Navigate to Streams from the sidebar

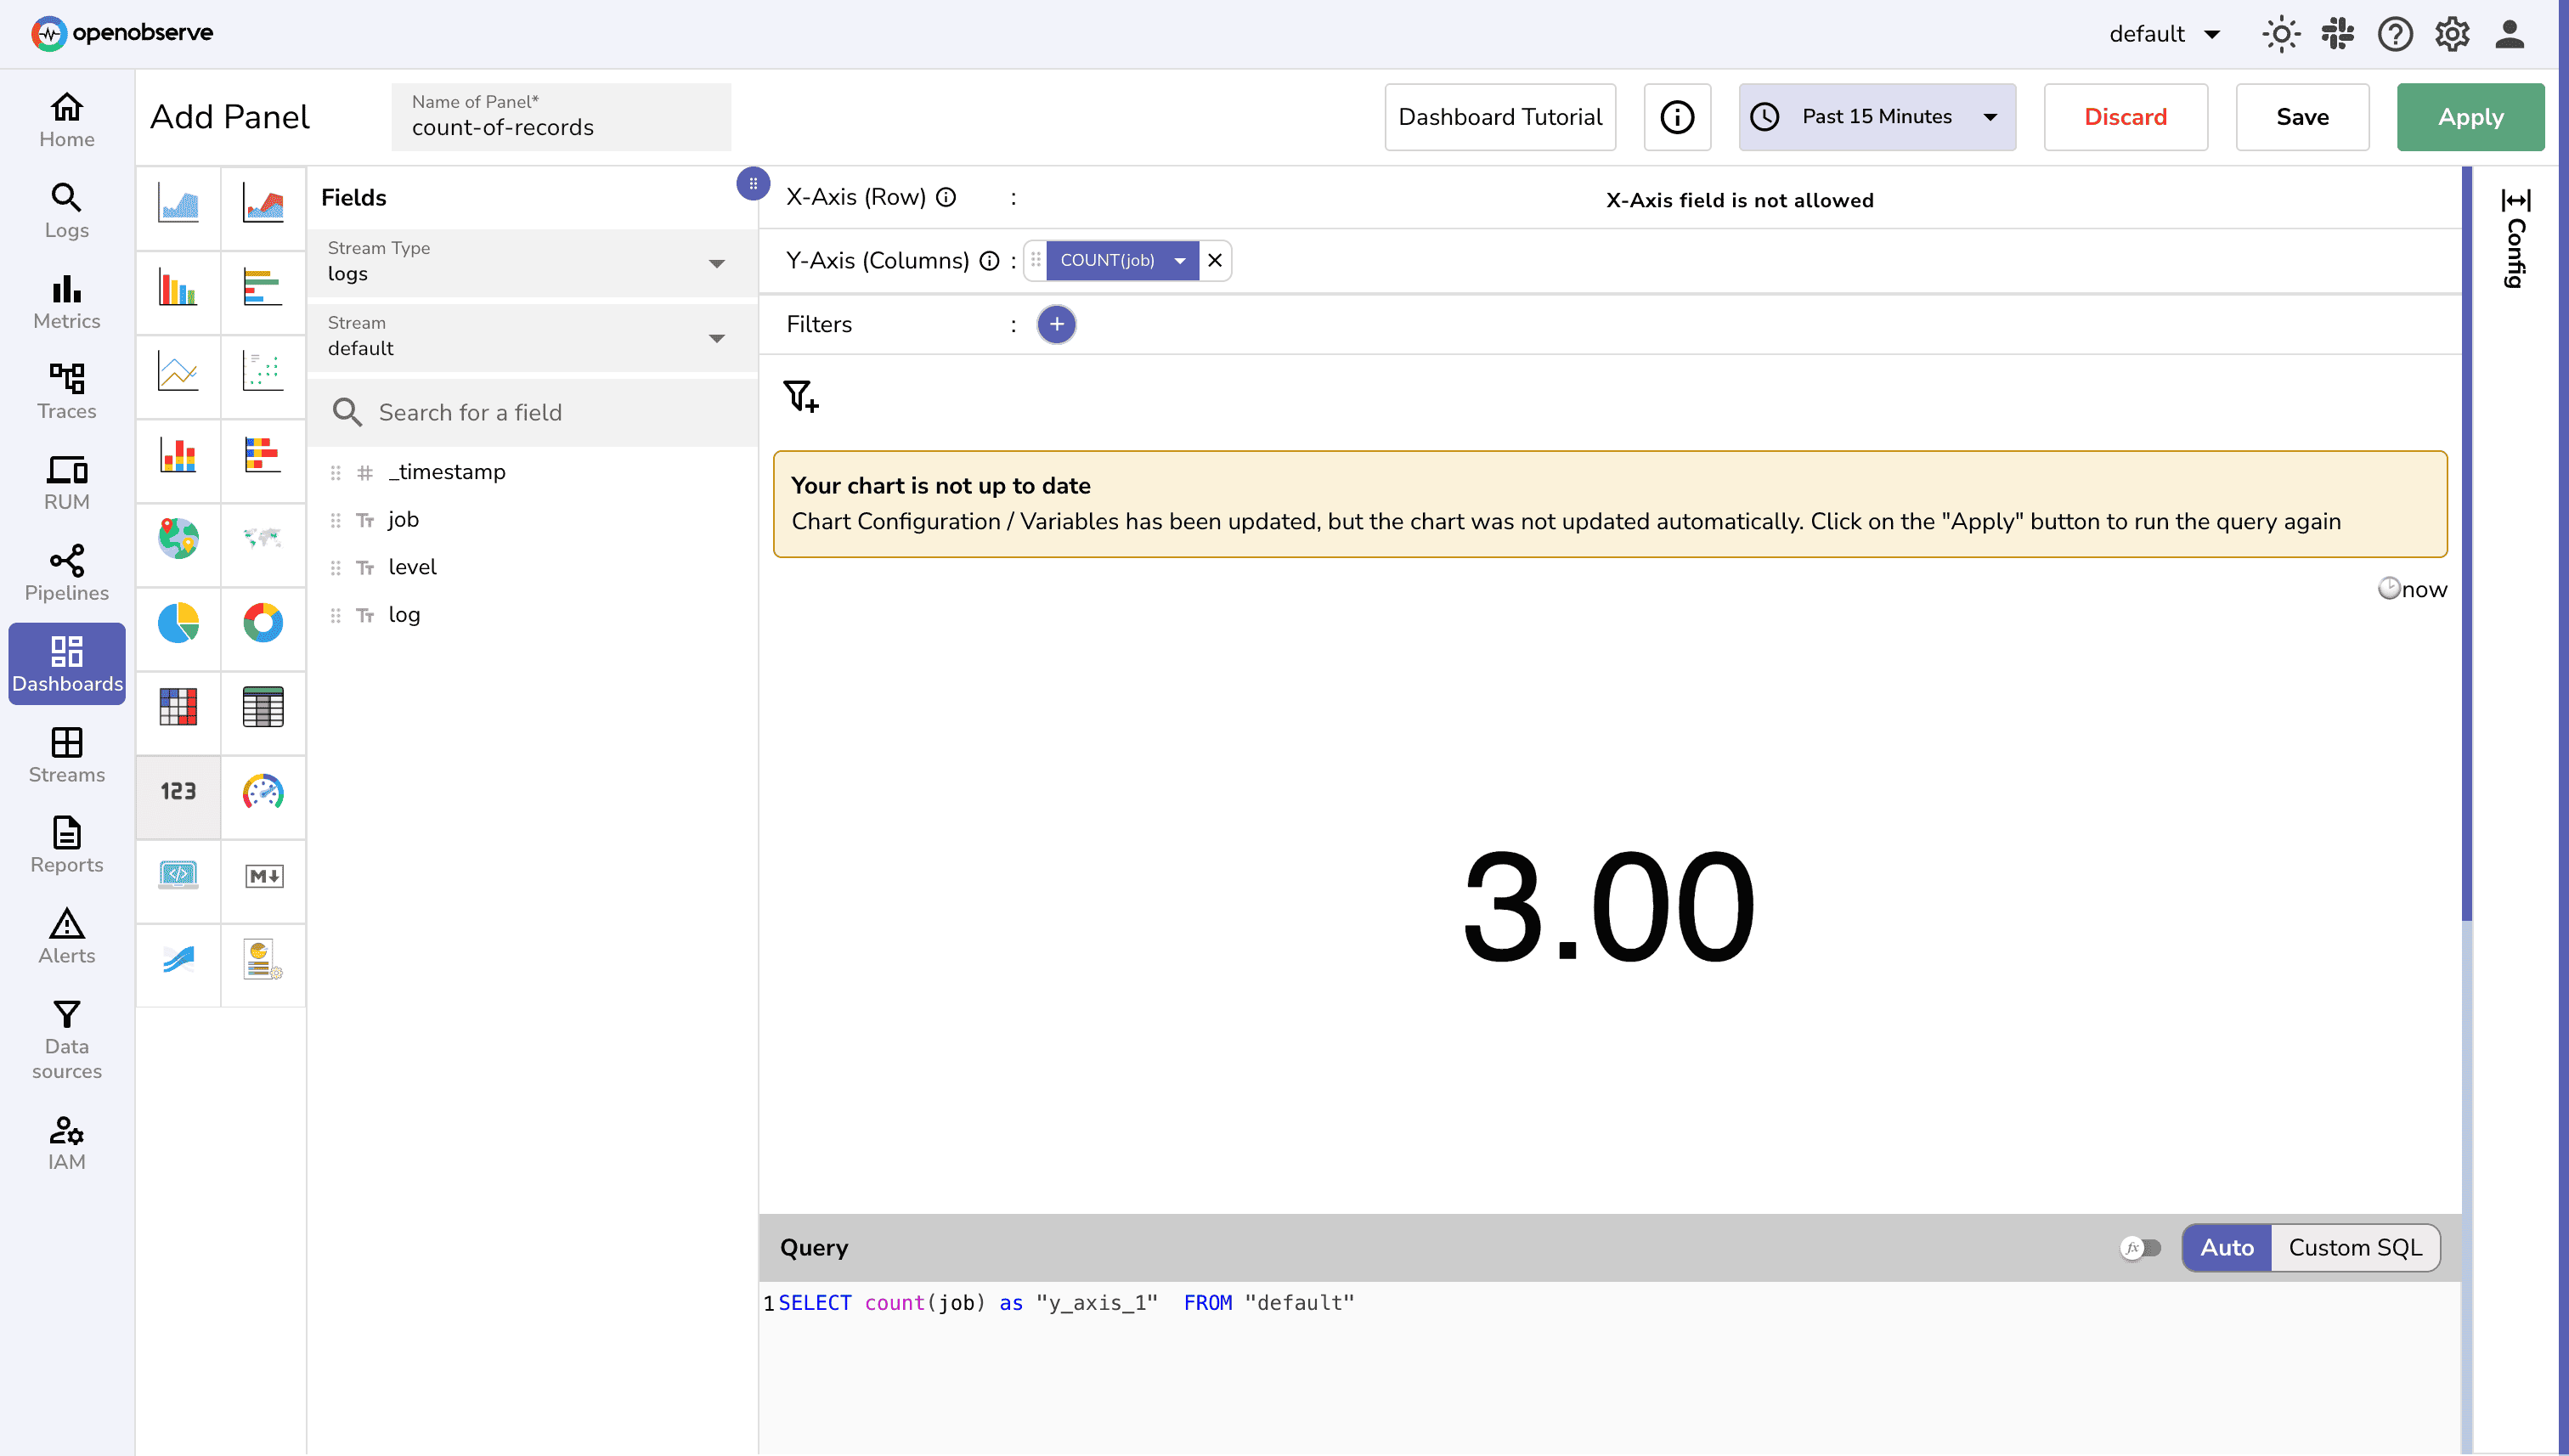[x=66, y=755]
